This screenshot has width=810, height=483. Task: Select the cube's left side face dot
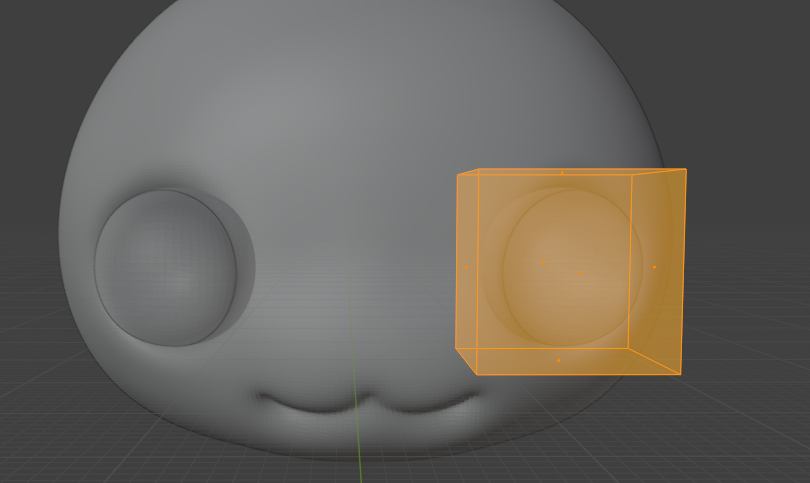pyautogui.click(x=466, y=267)
